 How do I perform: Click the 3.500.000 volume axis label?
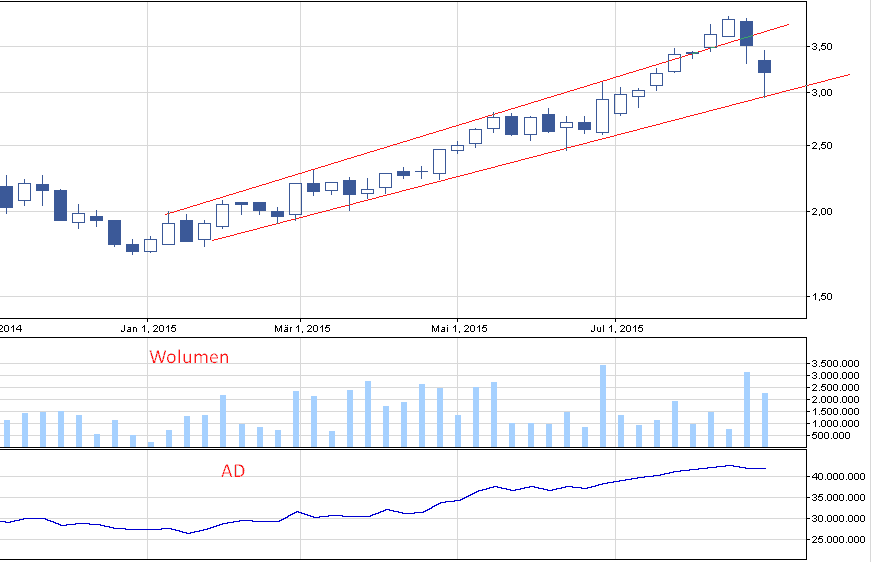(836, 364)
